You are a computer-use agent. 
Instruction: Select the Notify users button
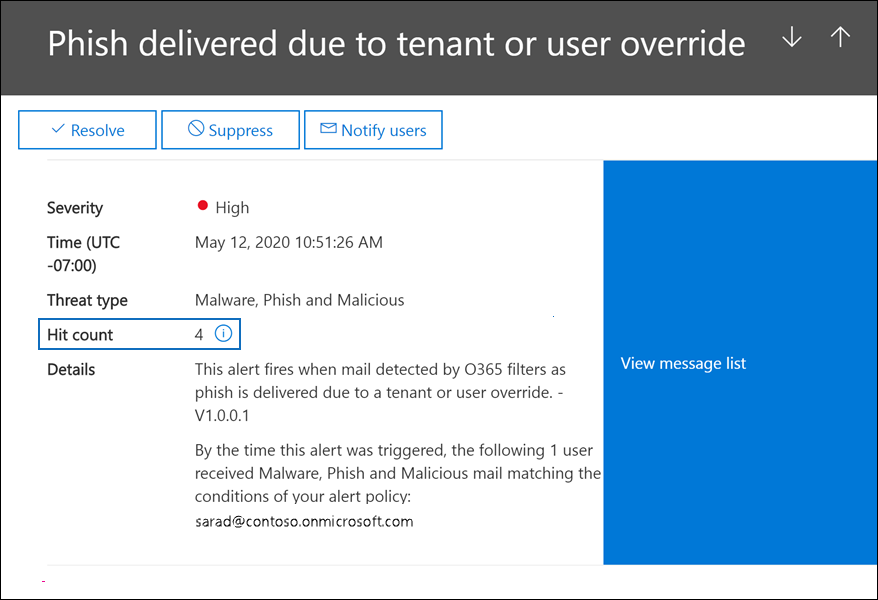373,130
